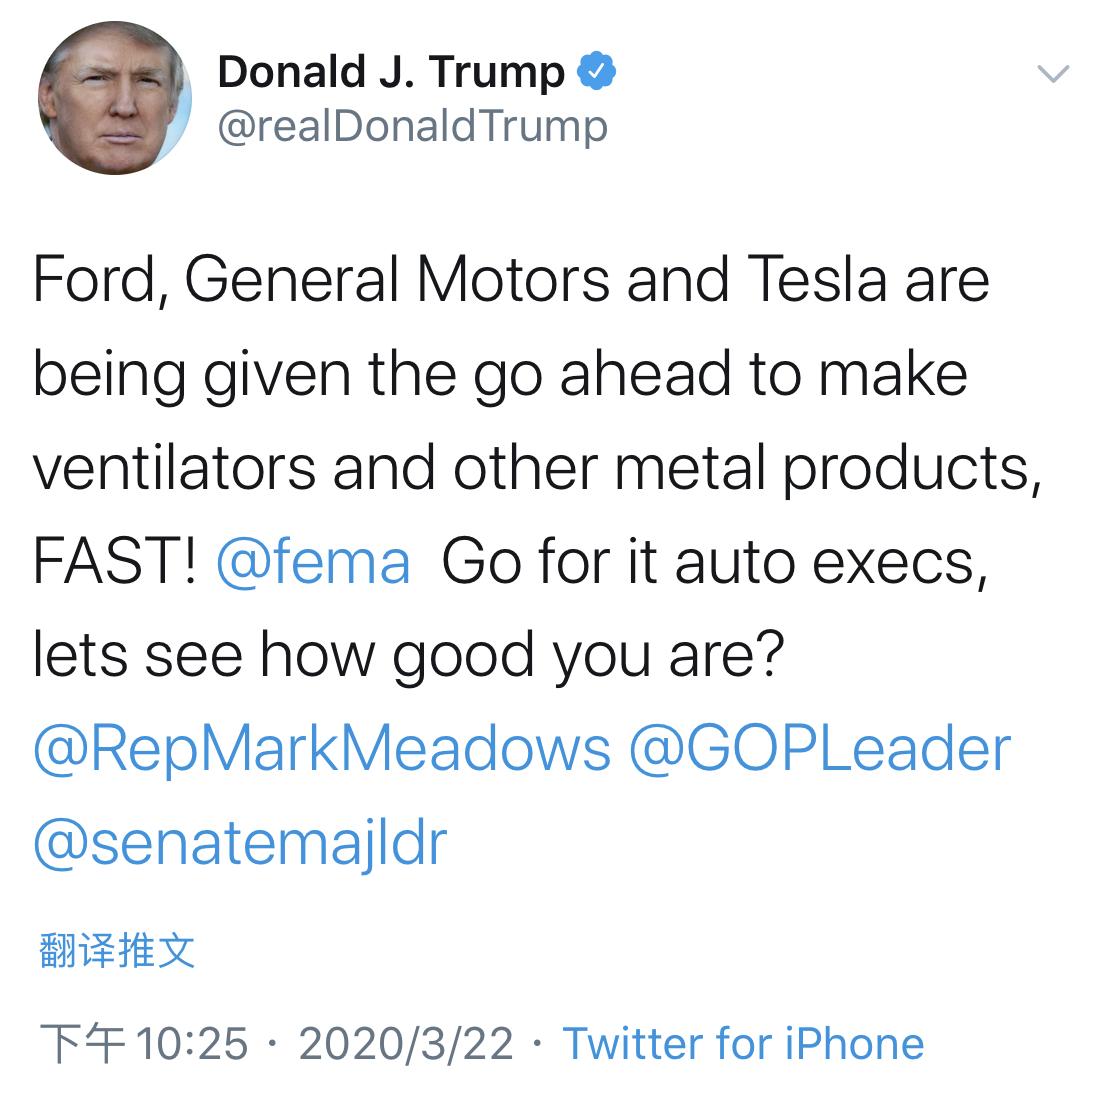Open the @realDonaldTrump handle
1115x1099 pixels.
(x=412, y=127)
